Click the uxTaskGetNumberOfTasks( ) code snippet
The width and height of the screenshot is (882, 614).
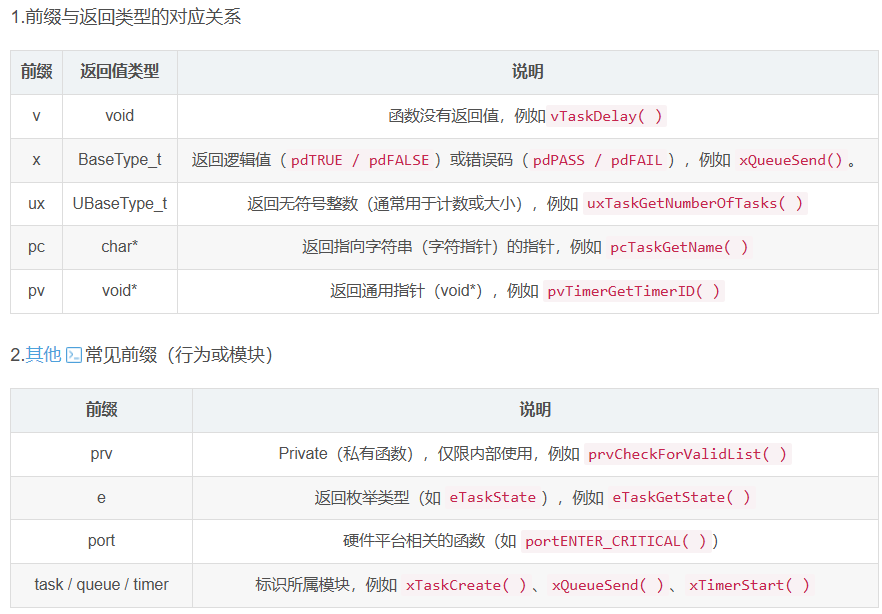[x=695, y=204]
